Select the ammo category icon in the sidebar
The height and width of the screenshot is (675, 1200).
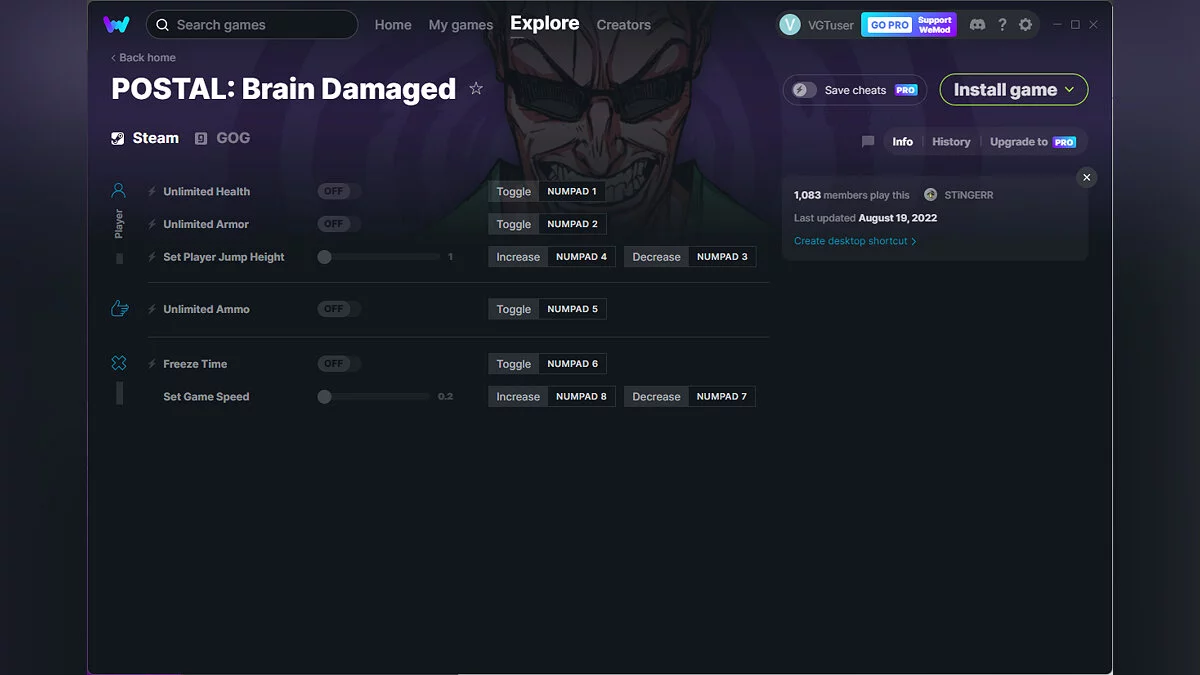pyautogui.click(x=119, y=308)
